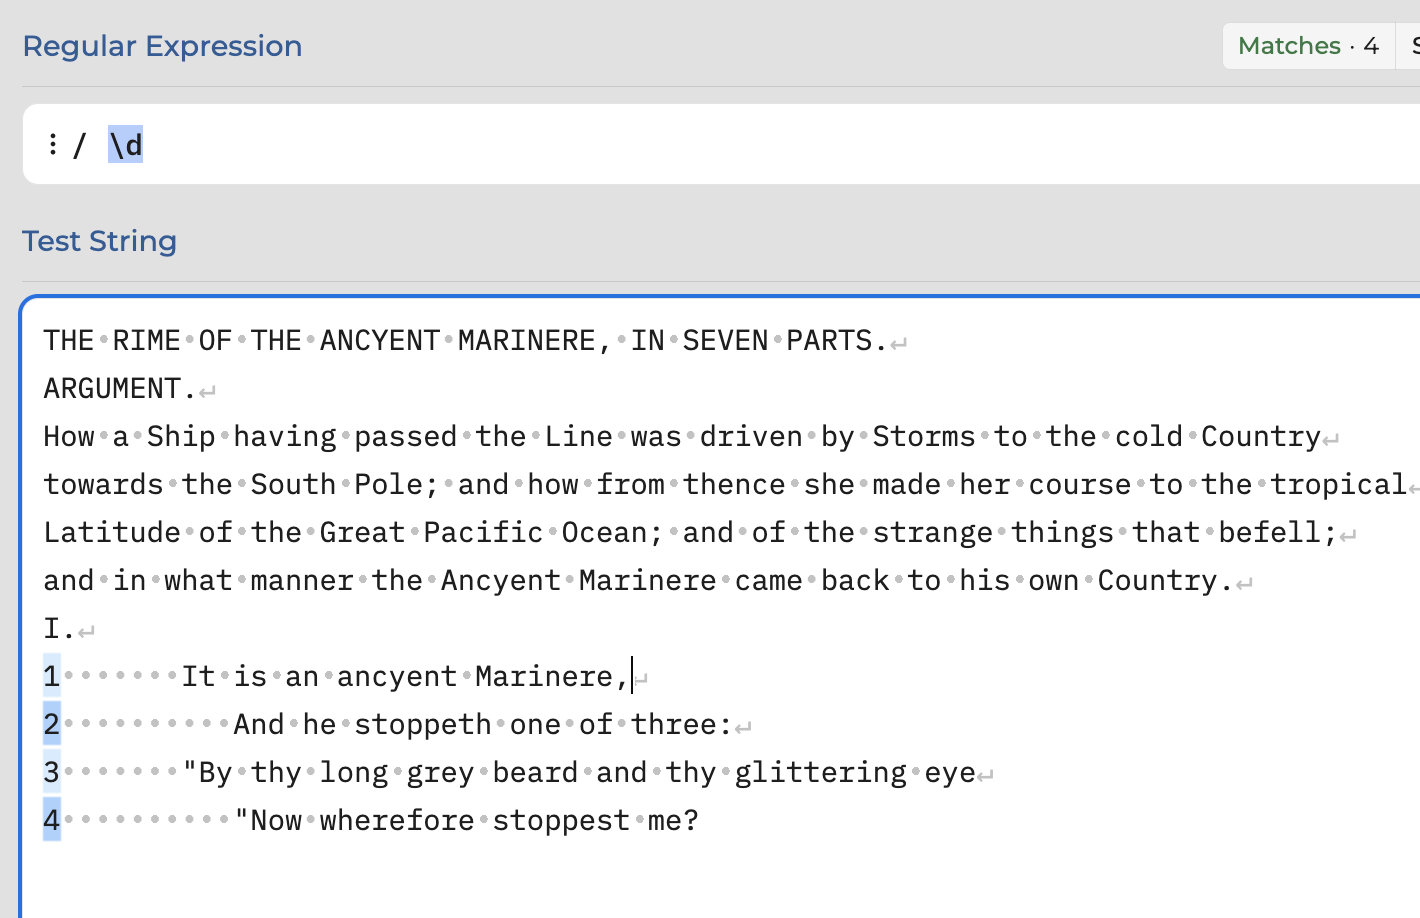1420x918 pixels.
Task: Select the matched digit 1 in test string
Action: (x=52, y=676)
